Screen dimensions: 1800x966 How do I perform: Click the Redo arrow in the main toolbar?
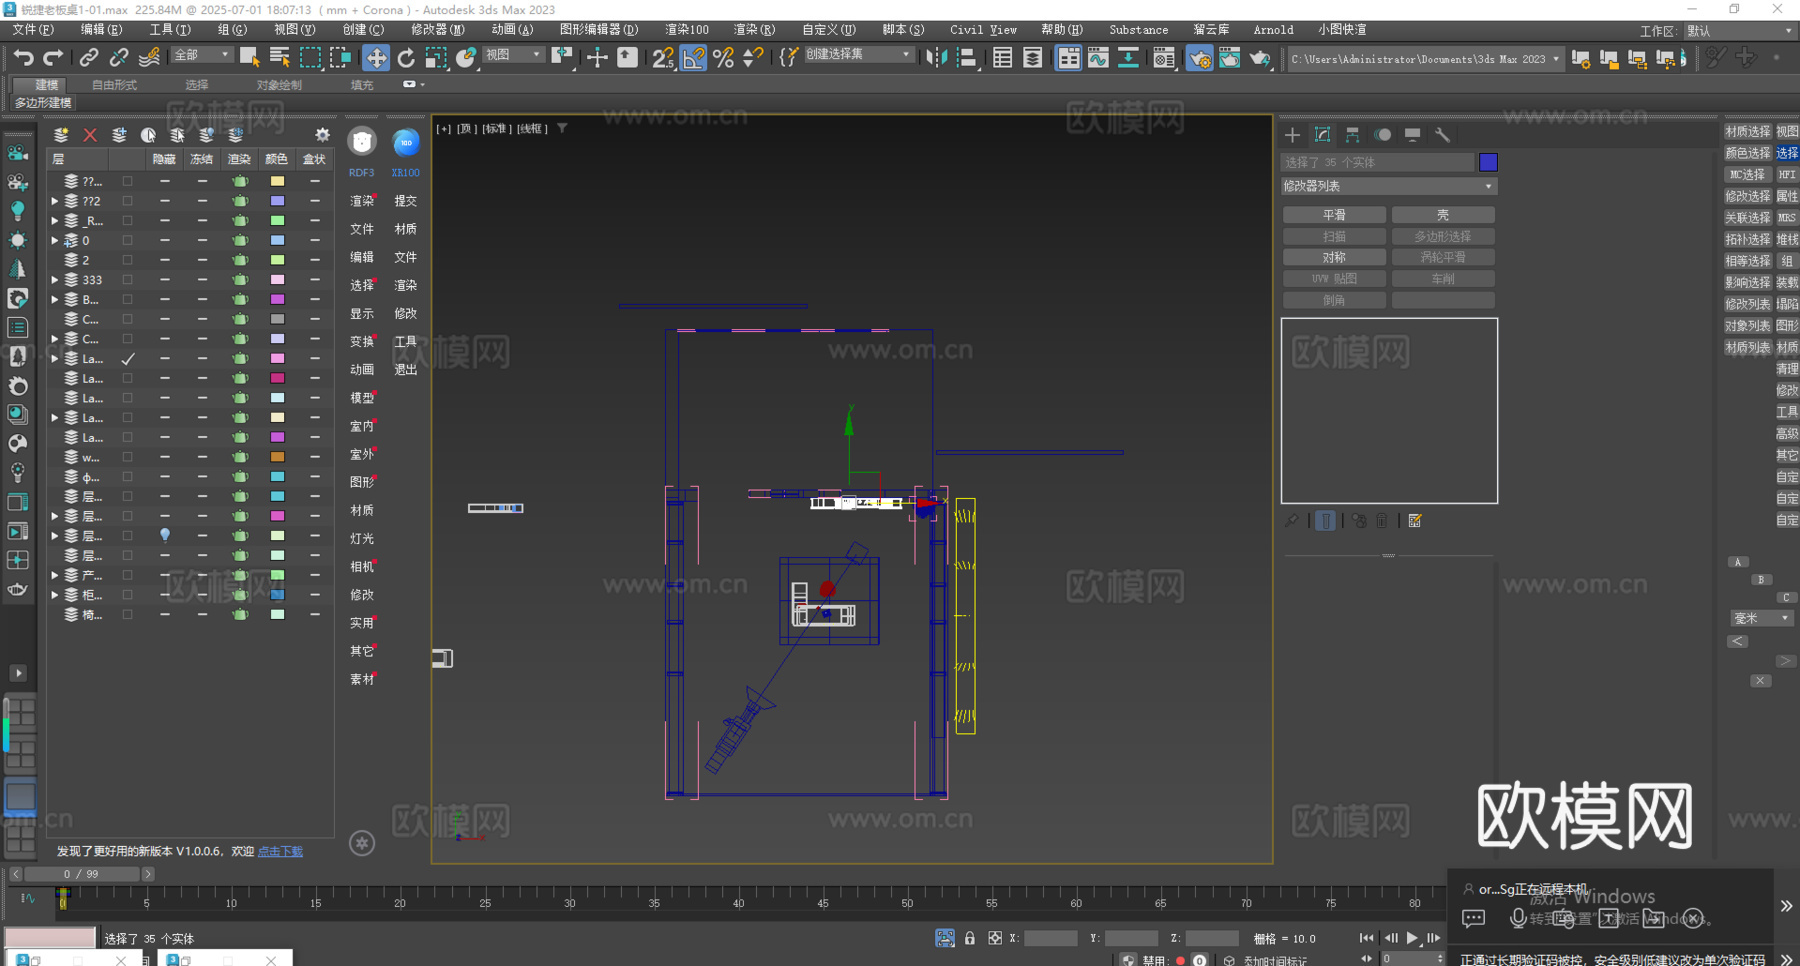pyautogui.click(x=53, y=58)
